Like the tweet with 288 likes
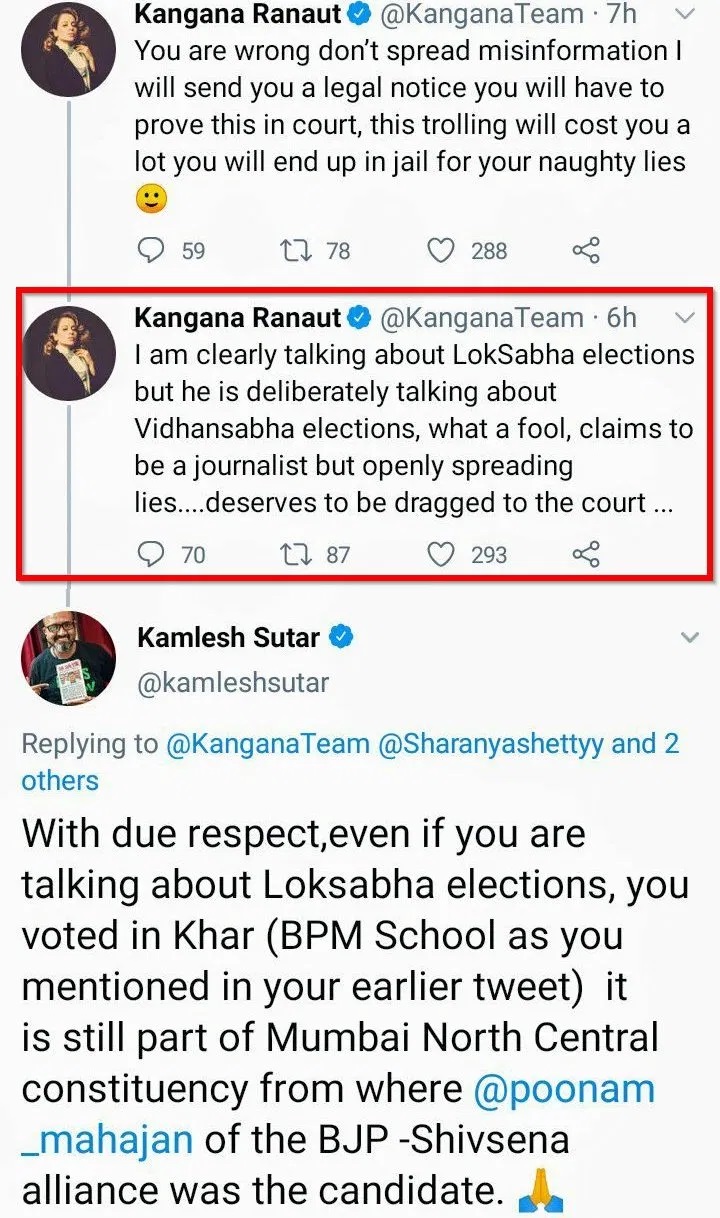Viewport: 720px width, 1218px height. (441, 249)
